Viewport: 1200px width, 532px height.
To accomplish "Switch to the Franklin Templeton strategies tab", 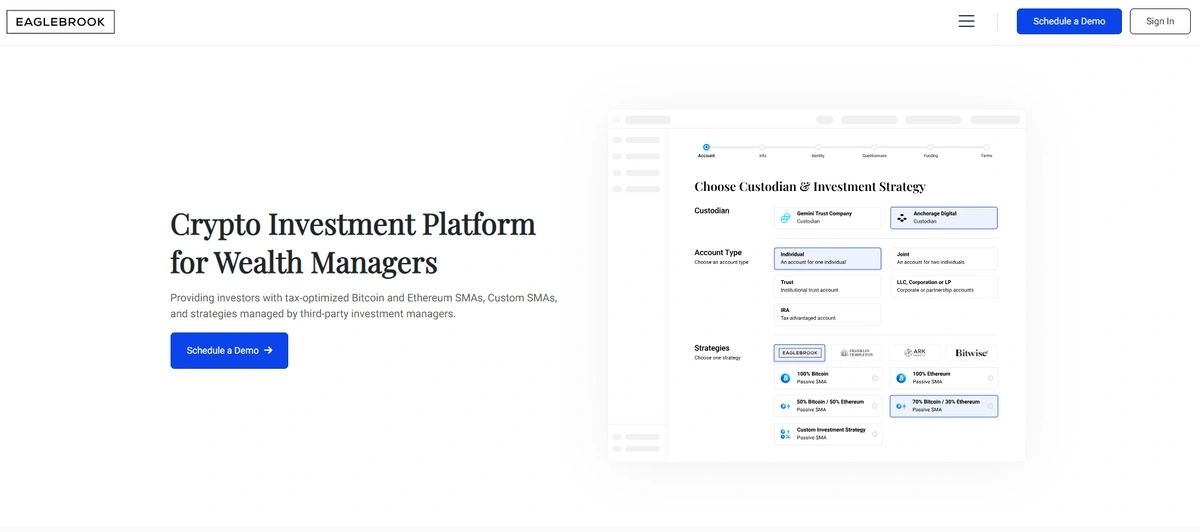I will (x=857, y=353).
